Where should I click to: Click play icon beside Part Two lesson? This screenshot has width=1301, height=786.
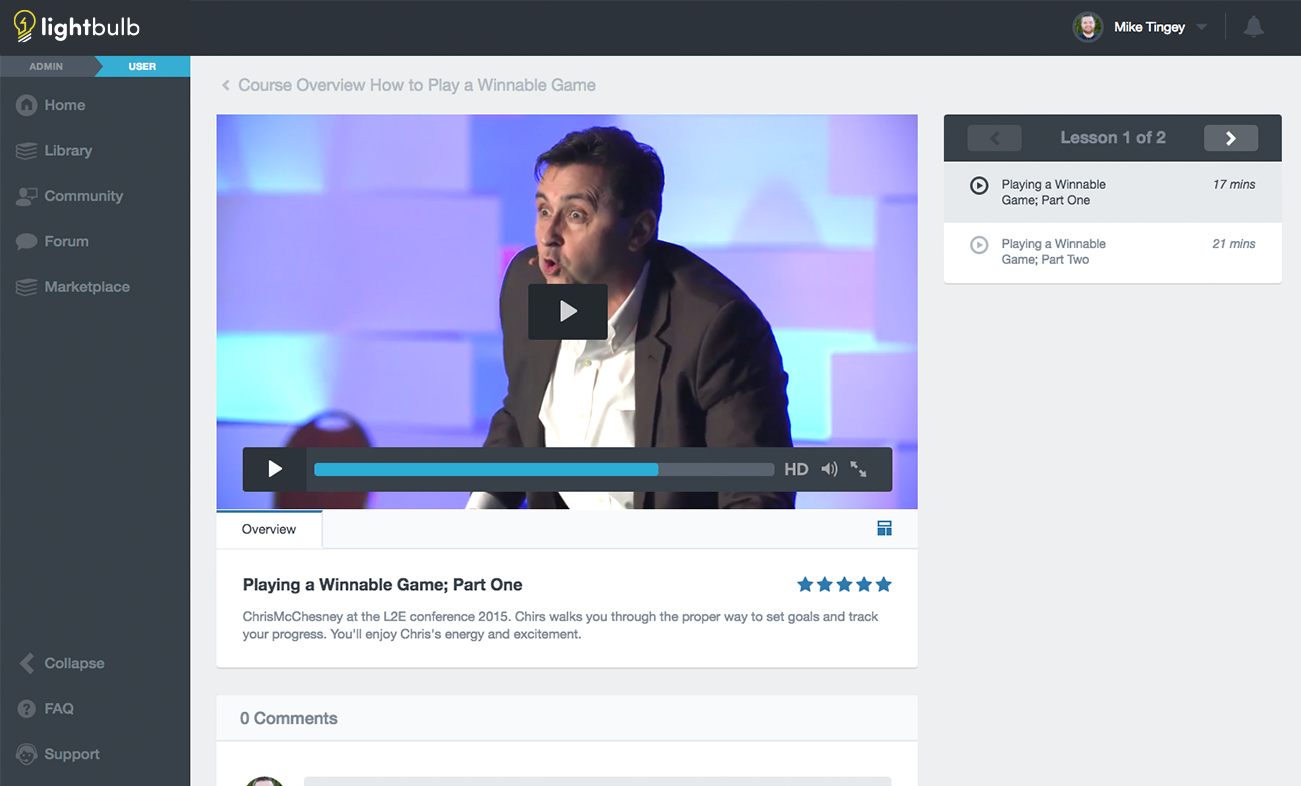point(979,245)
